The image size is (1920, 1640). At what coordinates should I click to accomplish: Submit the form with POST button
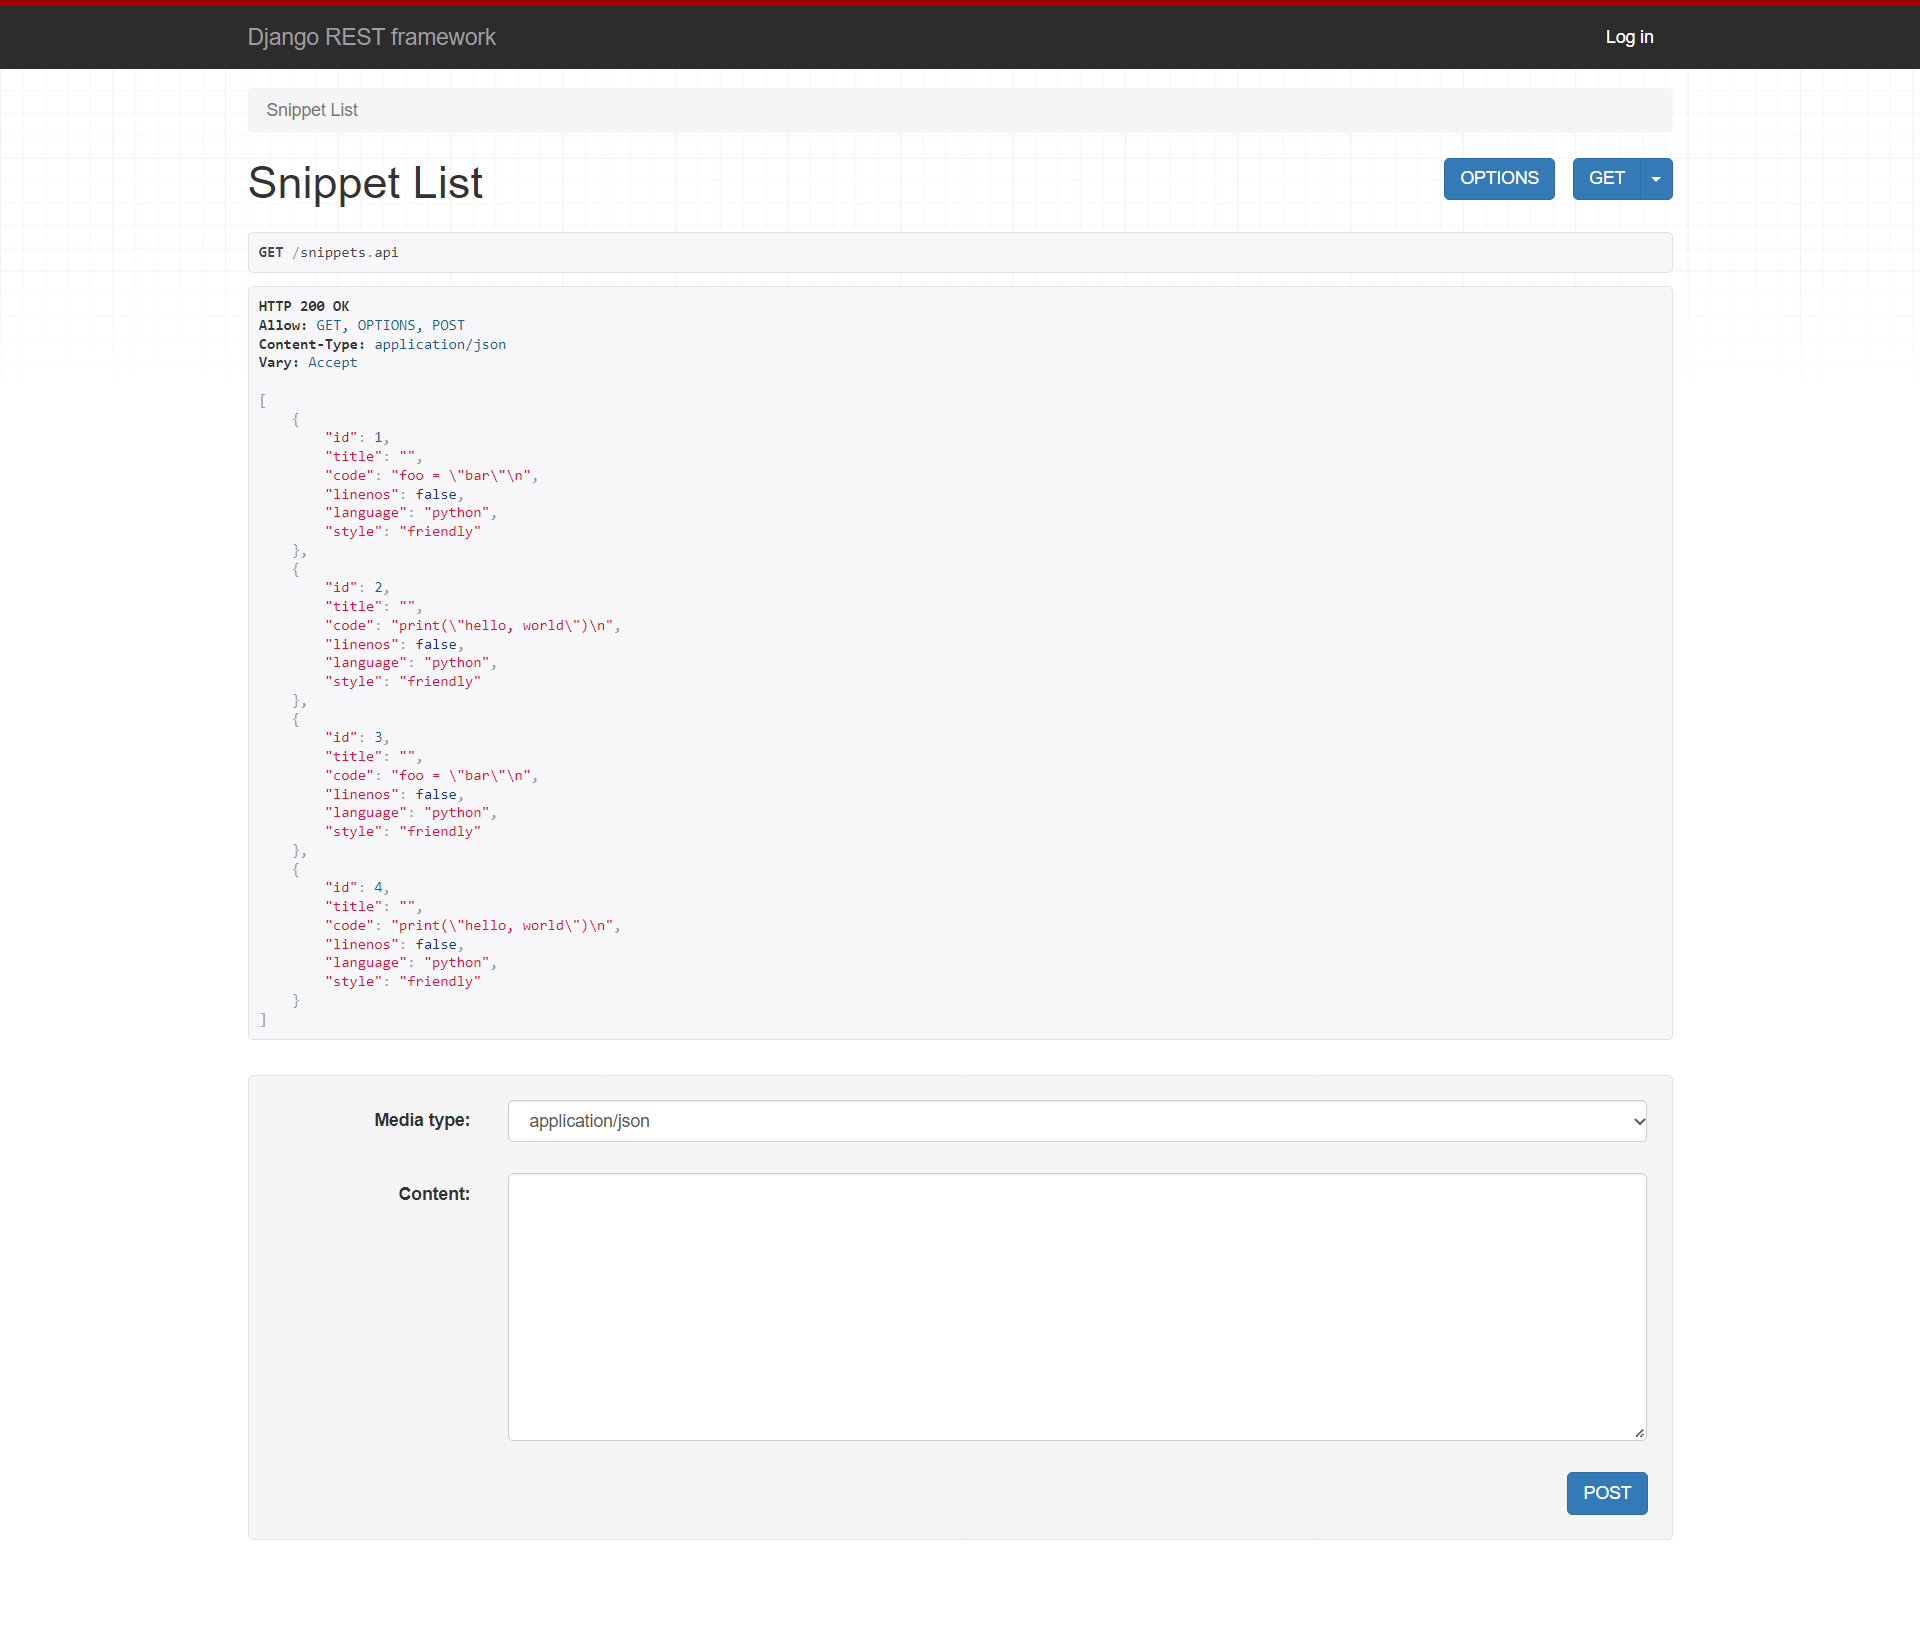click(x=1606, y=1493)
